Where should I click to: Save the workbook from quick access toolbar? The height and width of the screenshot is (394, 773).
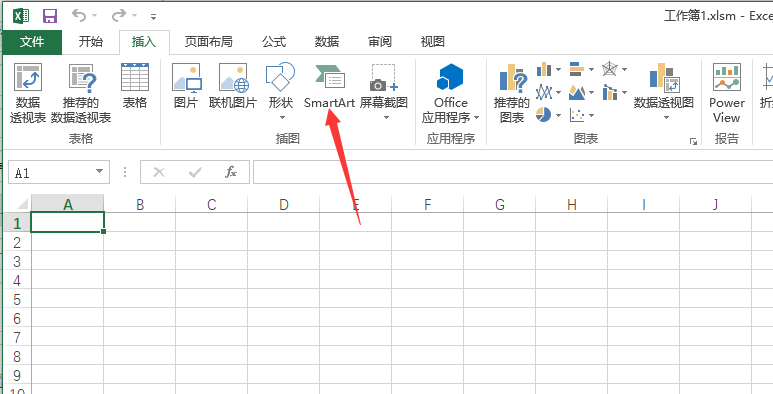click(x=50, y=16)
